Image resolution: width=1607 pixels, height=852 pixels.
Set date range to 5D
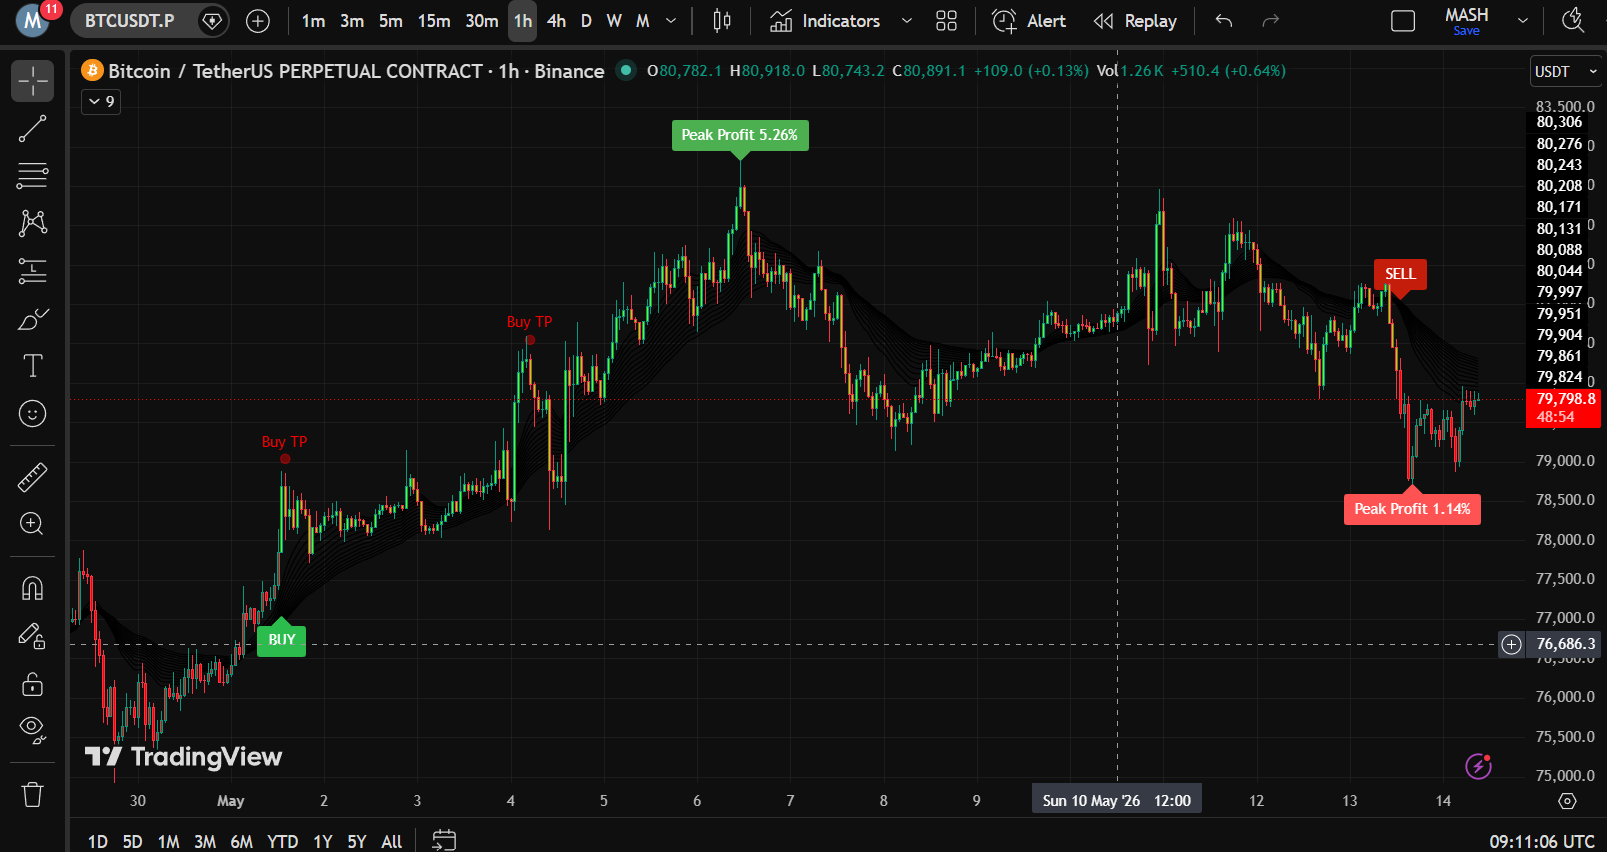coord(132,841)
